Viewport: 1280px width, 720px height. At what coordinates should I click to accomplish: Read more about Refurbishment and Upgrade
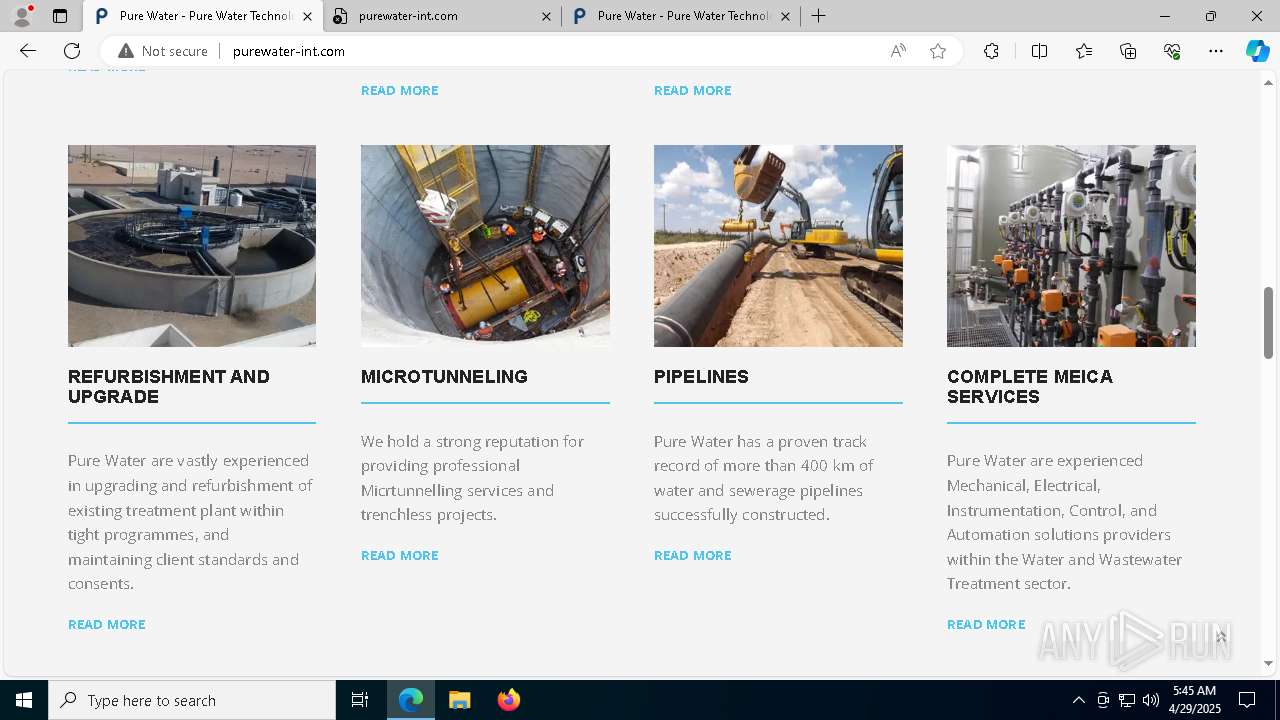click(x=107, y=624)
